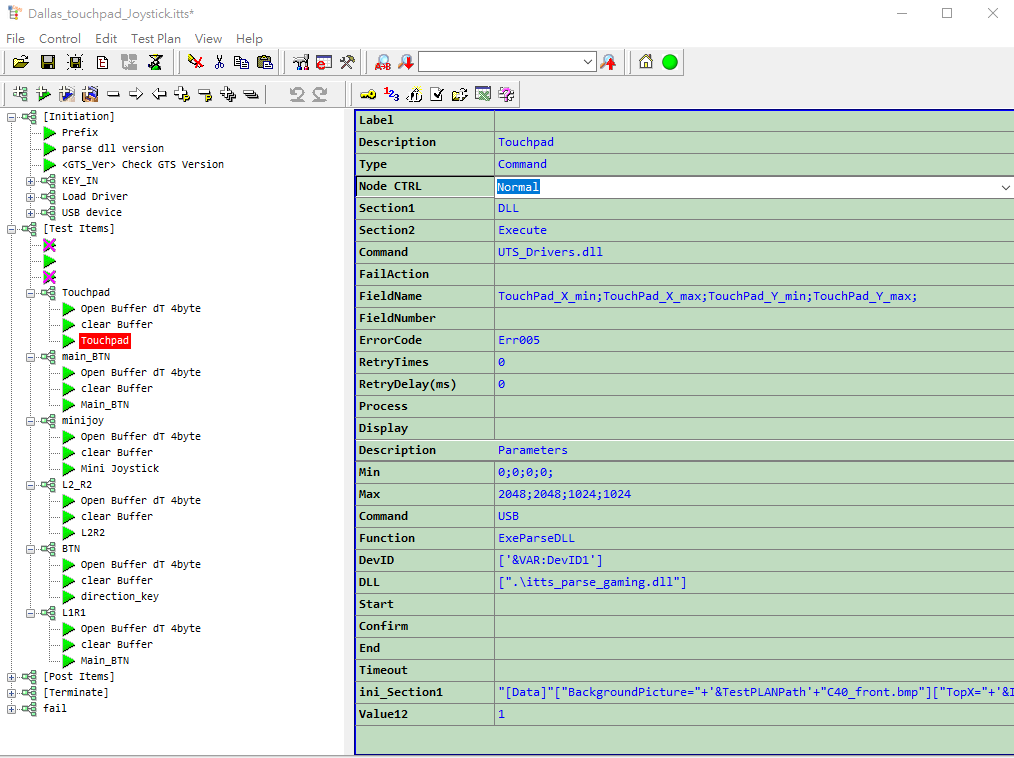1014x758 pixels.
Task: Click the white left arrow toolbar icon
Action: pyautogui.click(x=159, y=94)
